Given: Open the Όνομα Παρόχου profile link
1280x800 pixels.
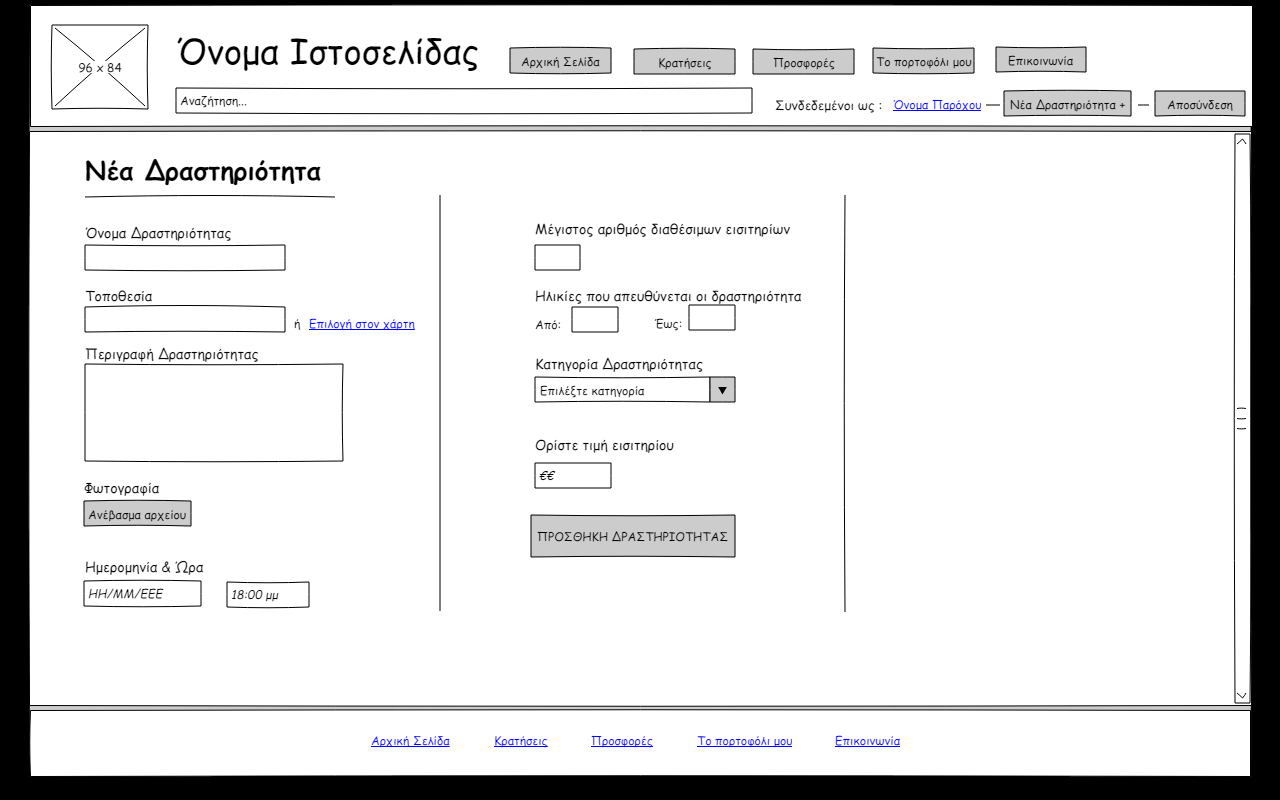Looking at the screenshot, I should click(x=937, y=105).
